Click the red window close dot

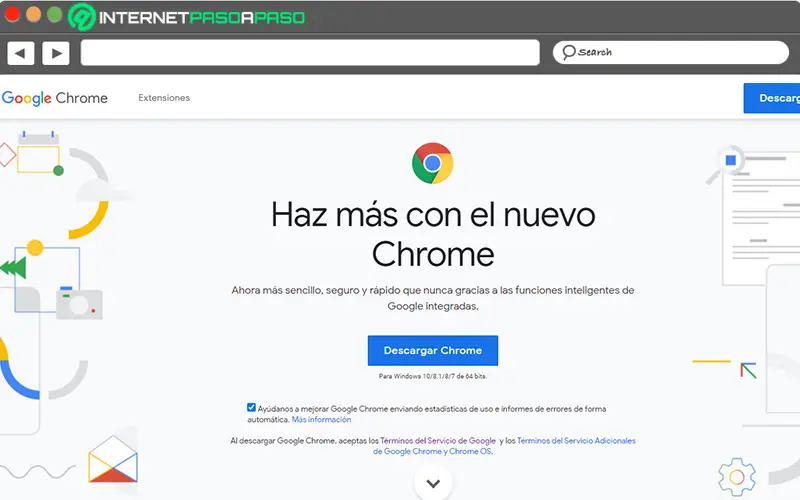tap(11, 14)
